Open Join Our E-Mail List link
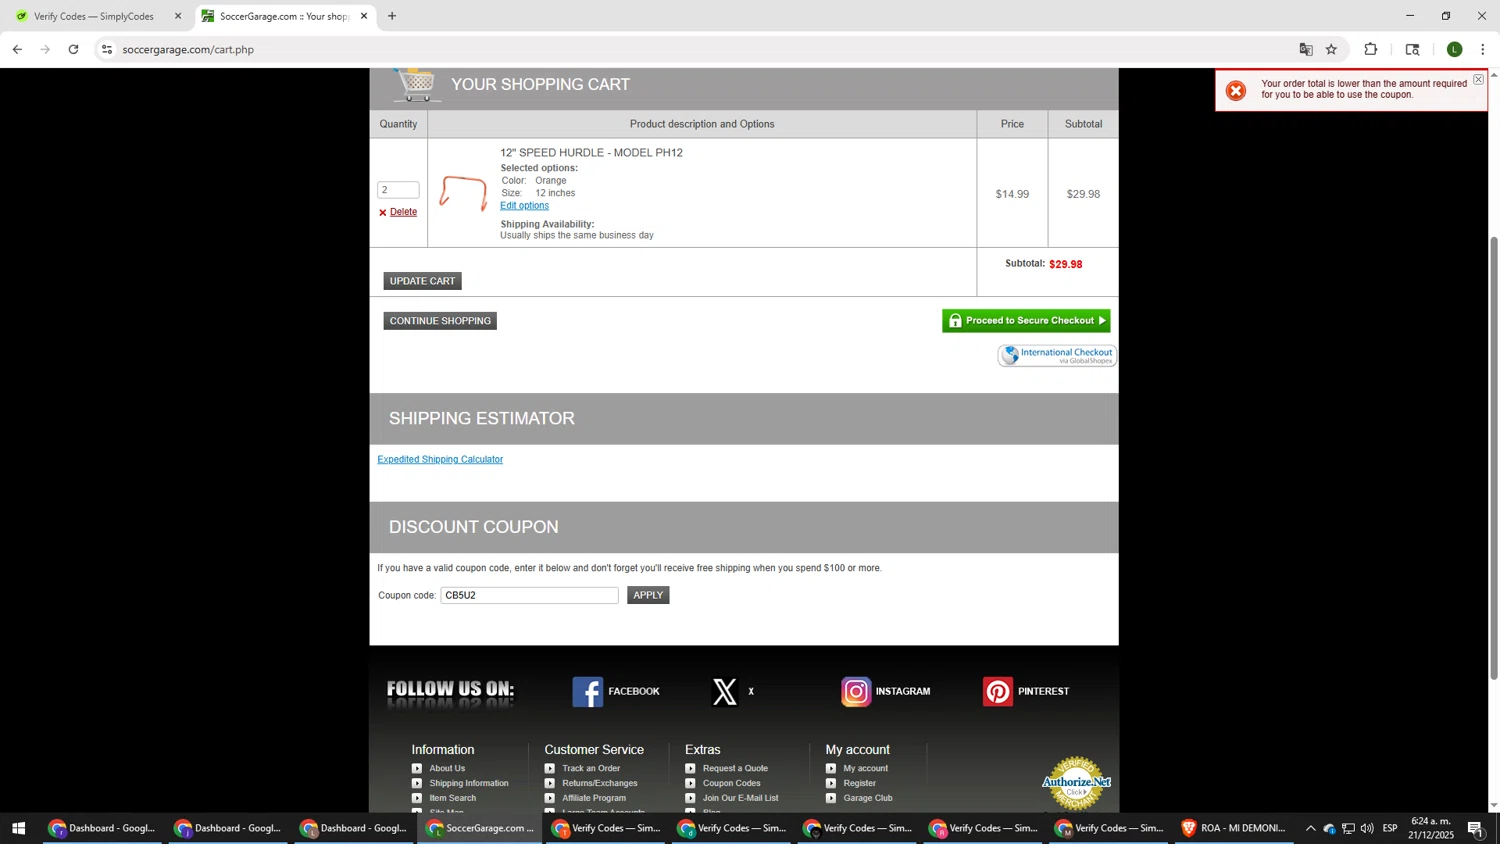1500x844 pixels. click(740, 798)
